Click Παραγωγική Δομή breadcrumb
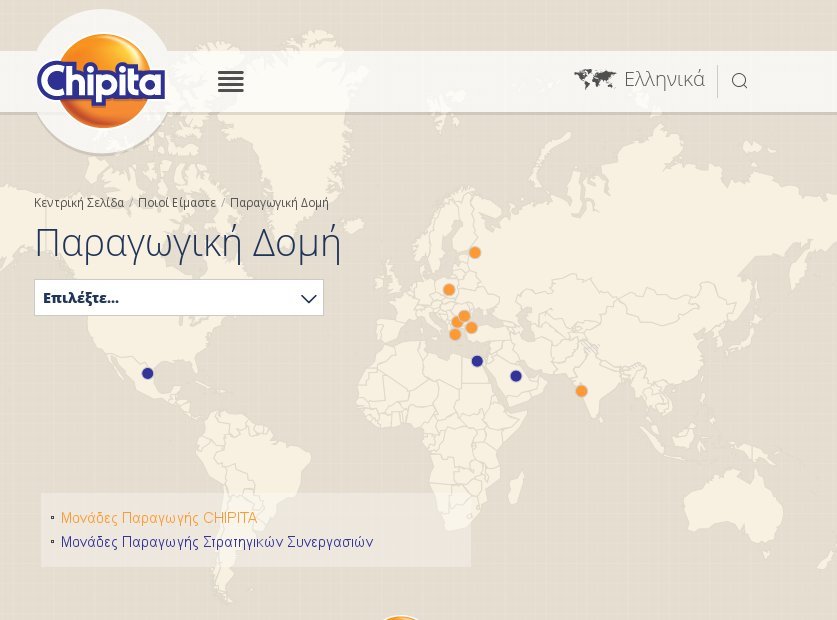837x620 pixels. pos(279,203)
